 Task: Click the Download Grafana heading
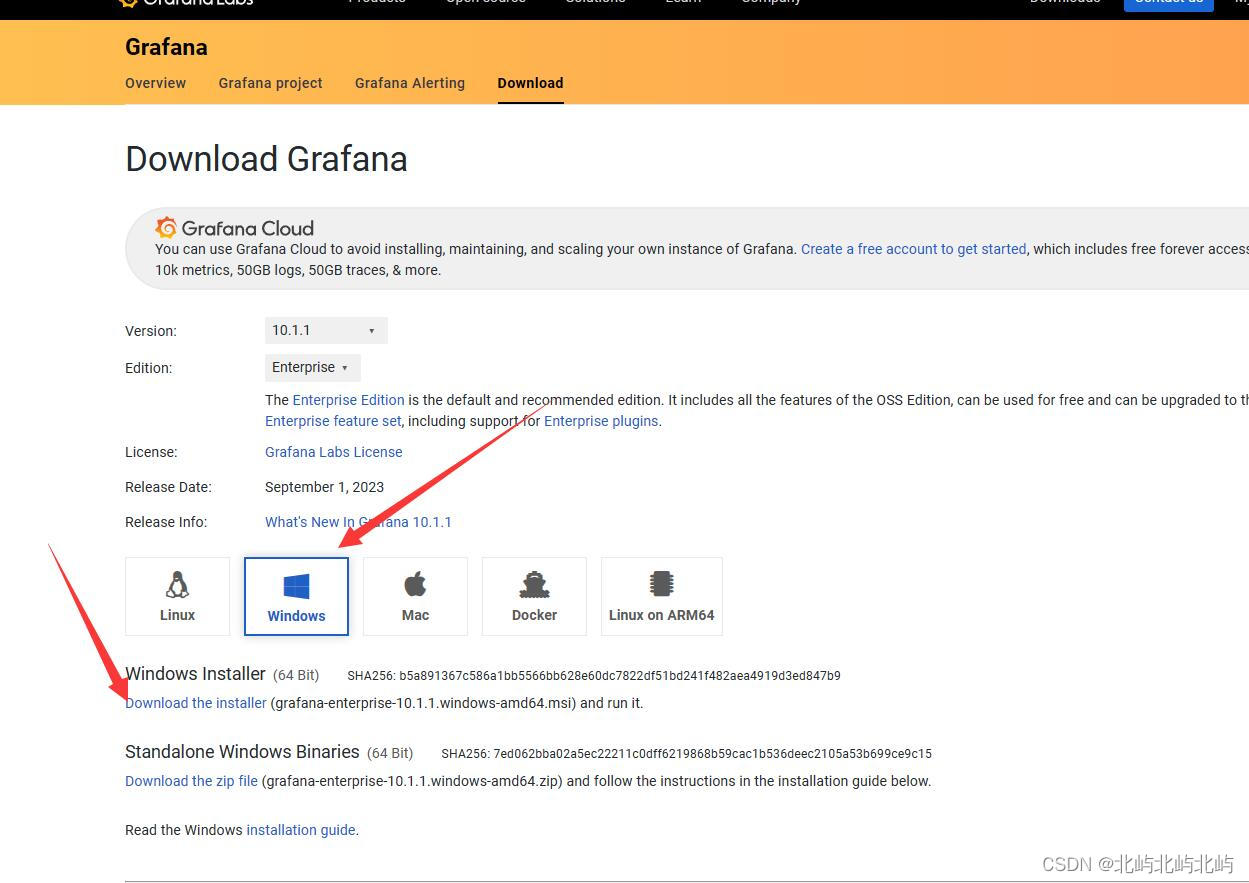pyautogui.click(x=266, y=159)
